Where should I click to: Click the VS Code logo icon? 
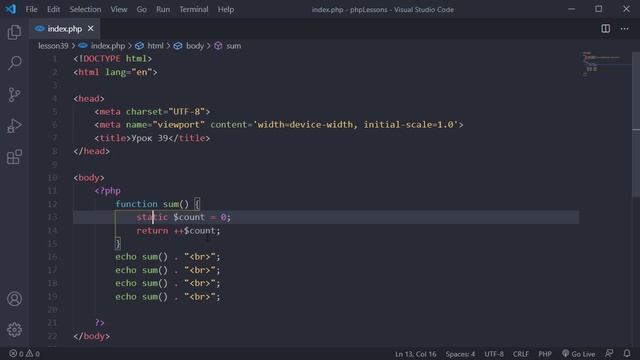tap(11, 9)
